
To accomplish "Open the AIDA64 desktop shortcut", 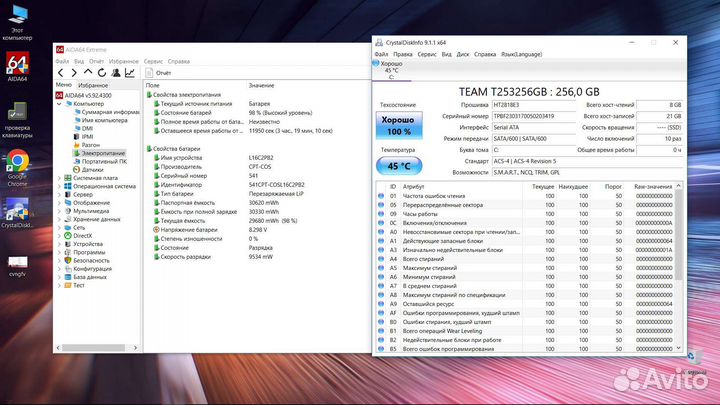I will [x=17, y=67].
